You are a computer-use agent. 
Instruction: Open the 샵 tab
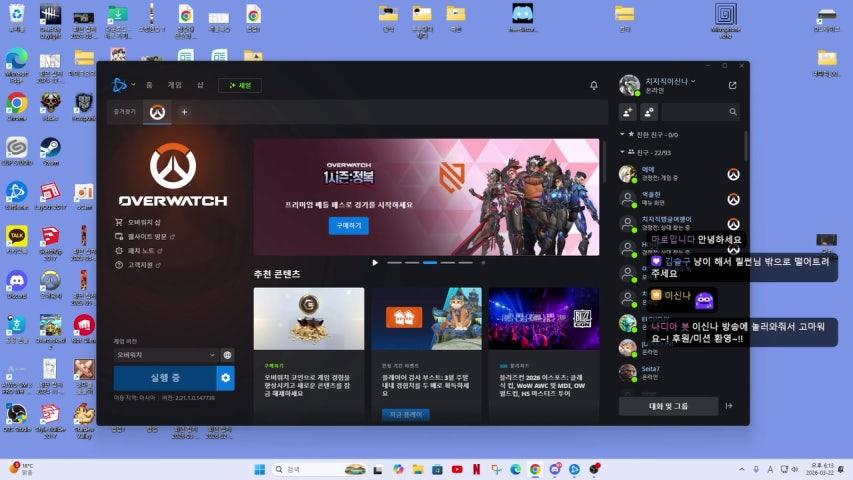pyautogui.click(x=200, y=85)
